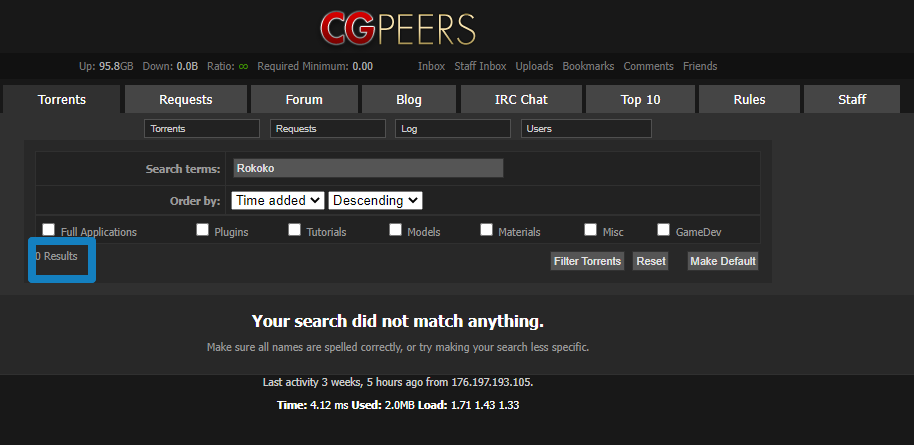Click the Time, Used and Load statistics line
Screen dimensions: 914x445
point(398,405)
